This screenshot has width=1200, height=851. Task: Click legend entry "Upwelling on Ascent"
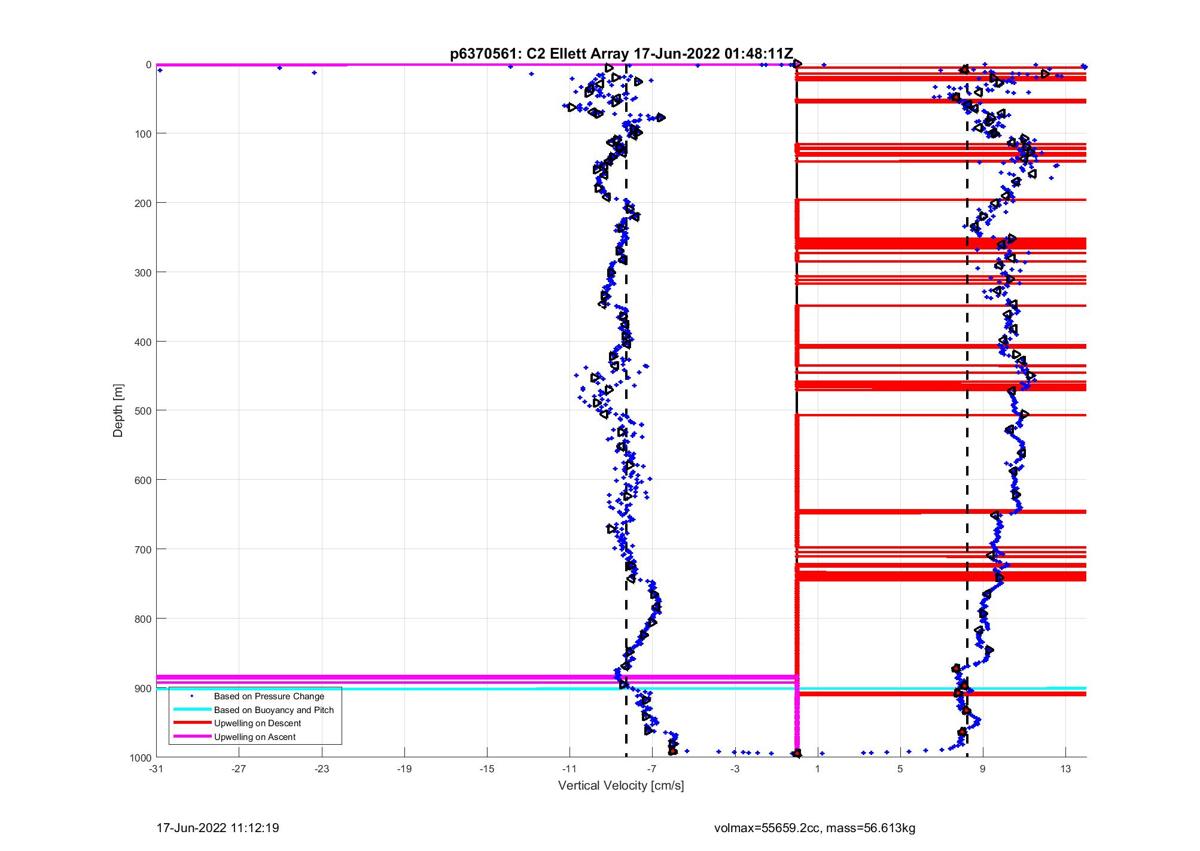point(255,737)
